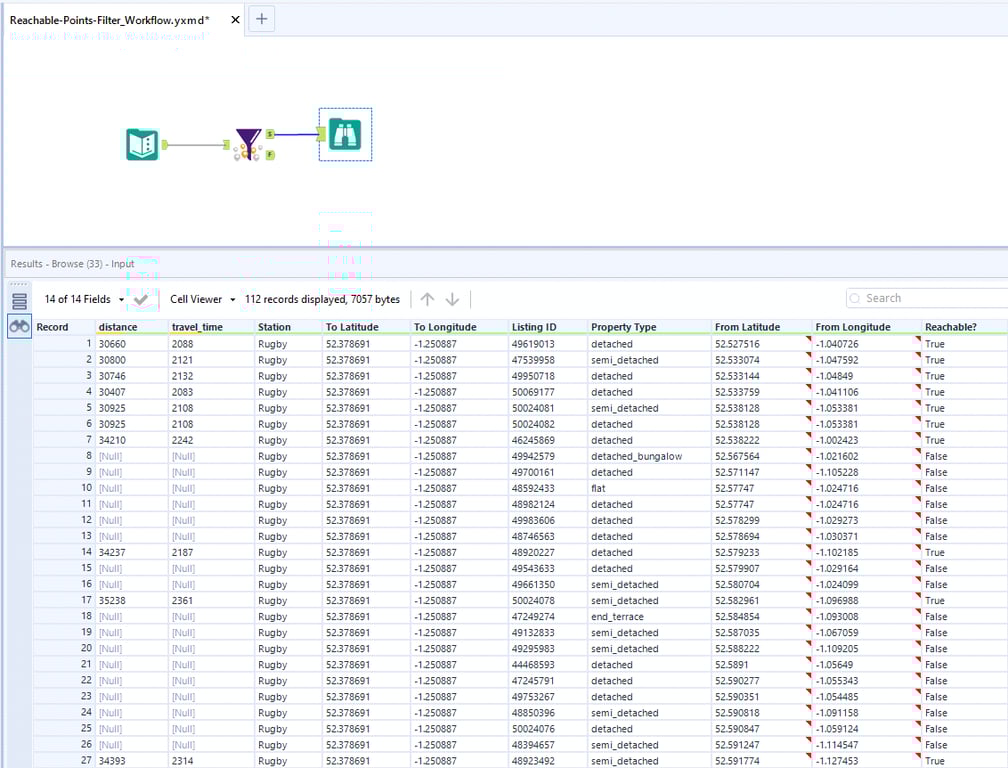Select the Input Data tool on canvas

point(143,145)
